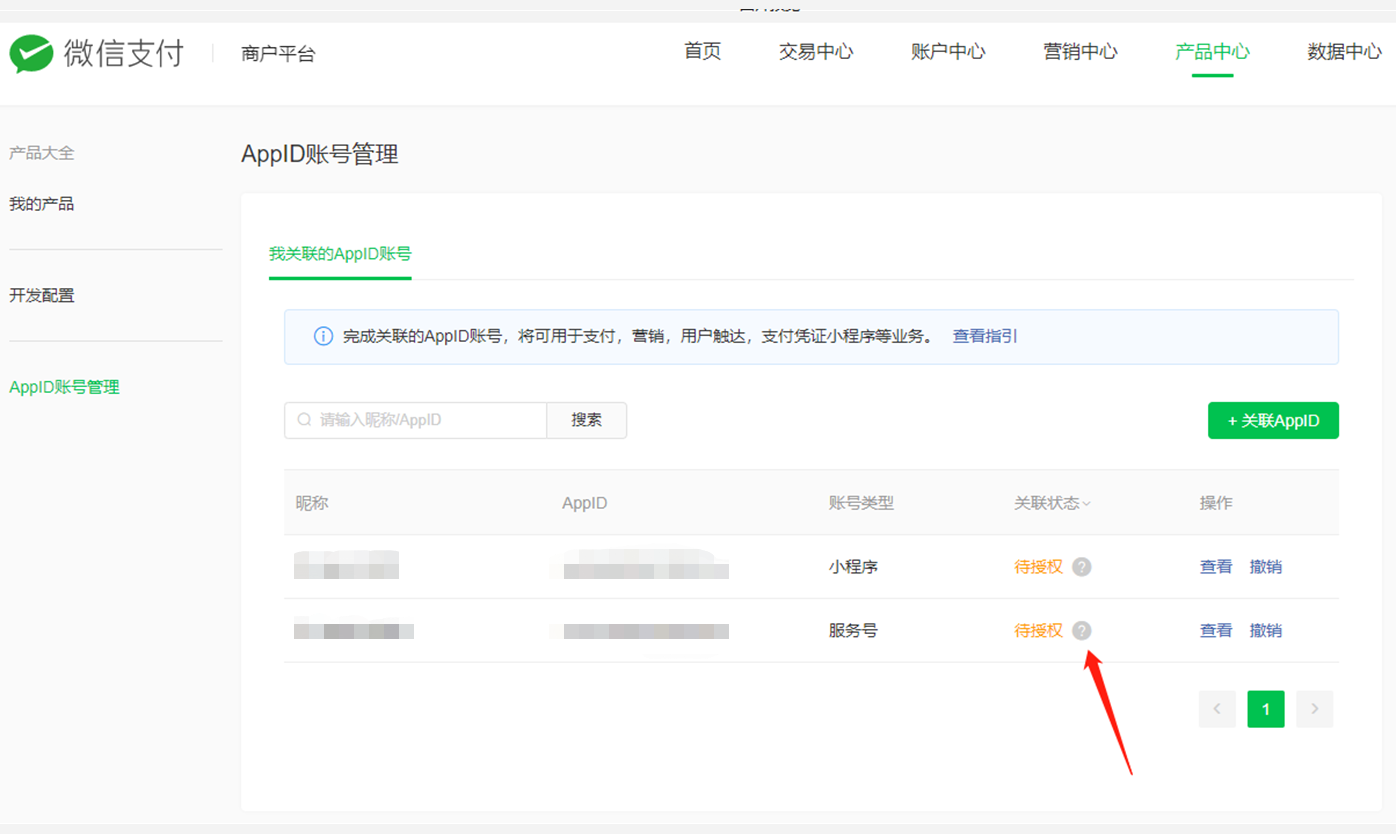Select 开发配置 in the left sidebar

(42, 296)
